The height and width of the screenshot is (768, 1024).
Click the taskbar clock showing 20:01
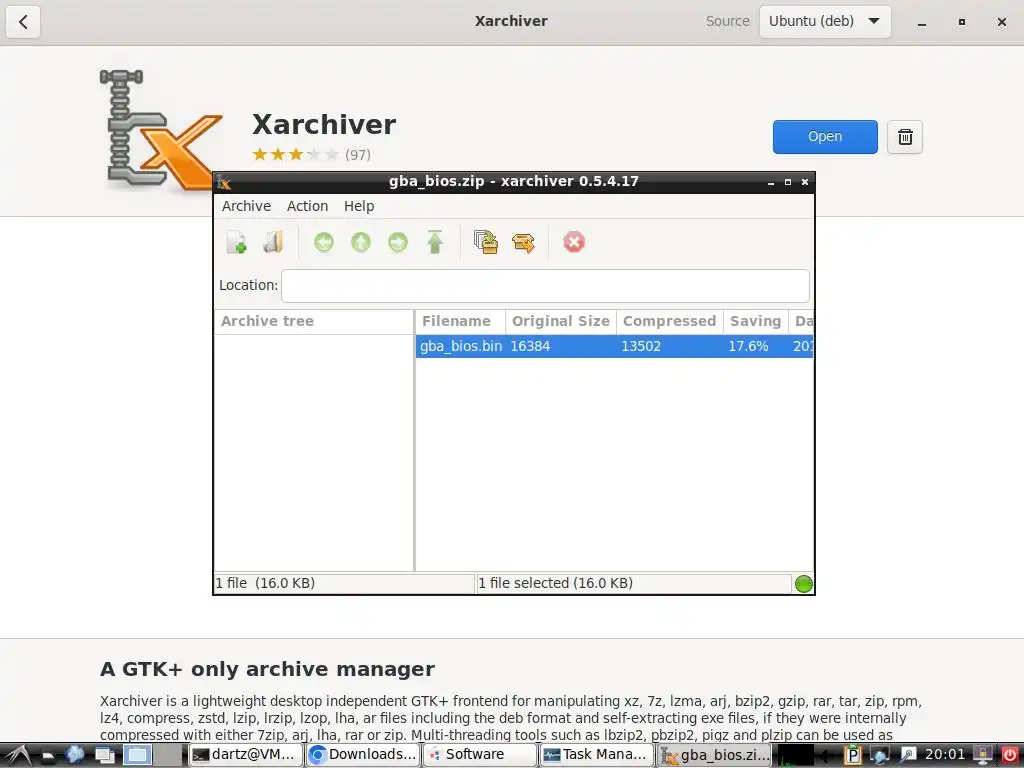pos(944,755)
